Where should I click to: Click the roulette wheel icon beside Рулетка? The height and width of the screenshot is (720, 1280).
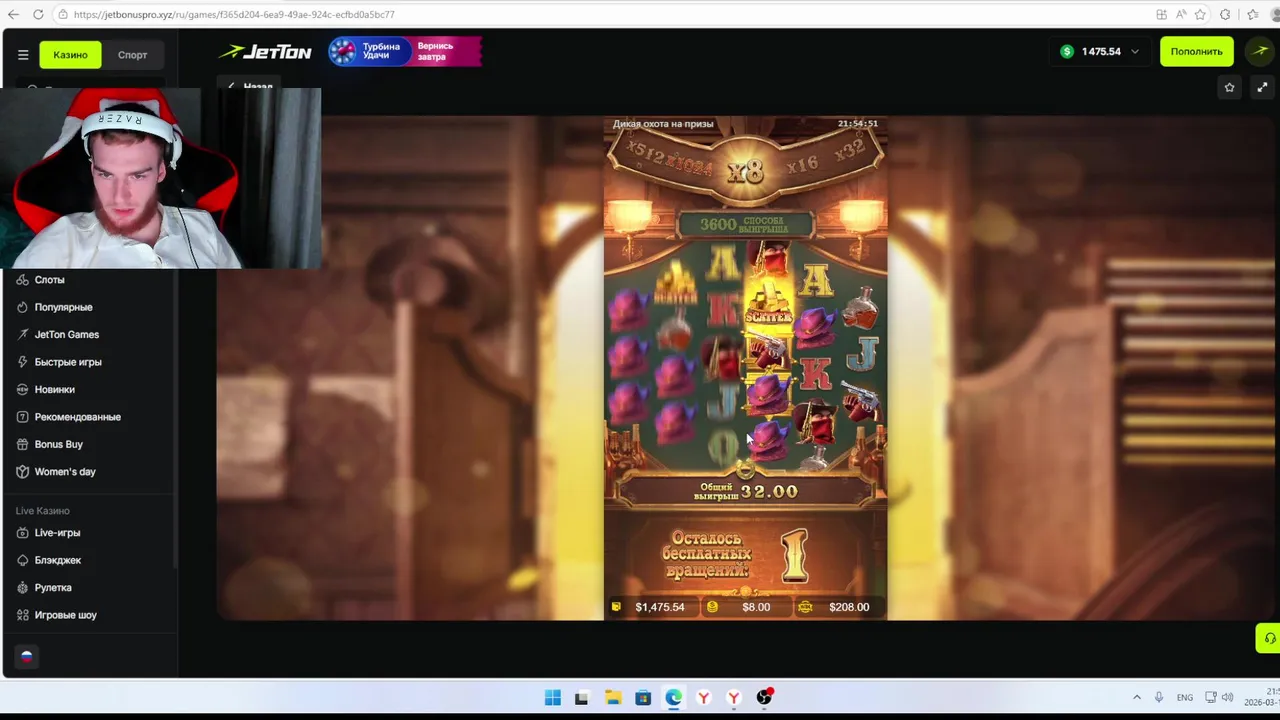click(22, 588)
